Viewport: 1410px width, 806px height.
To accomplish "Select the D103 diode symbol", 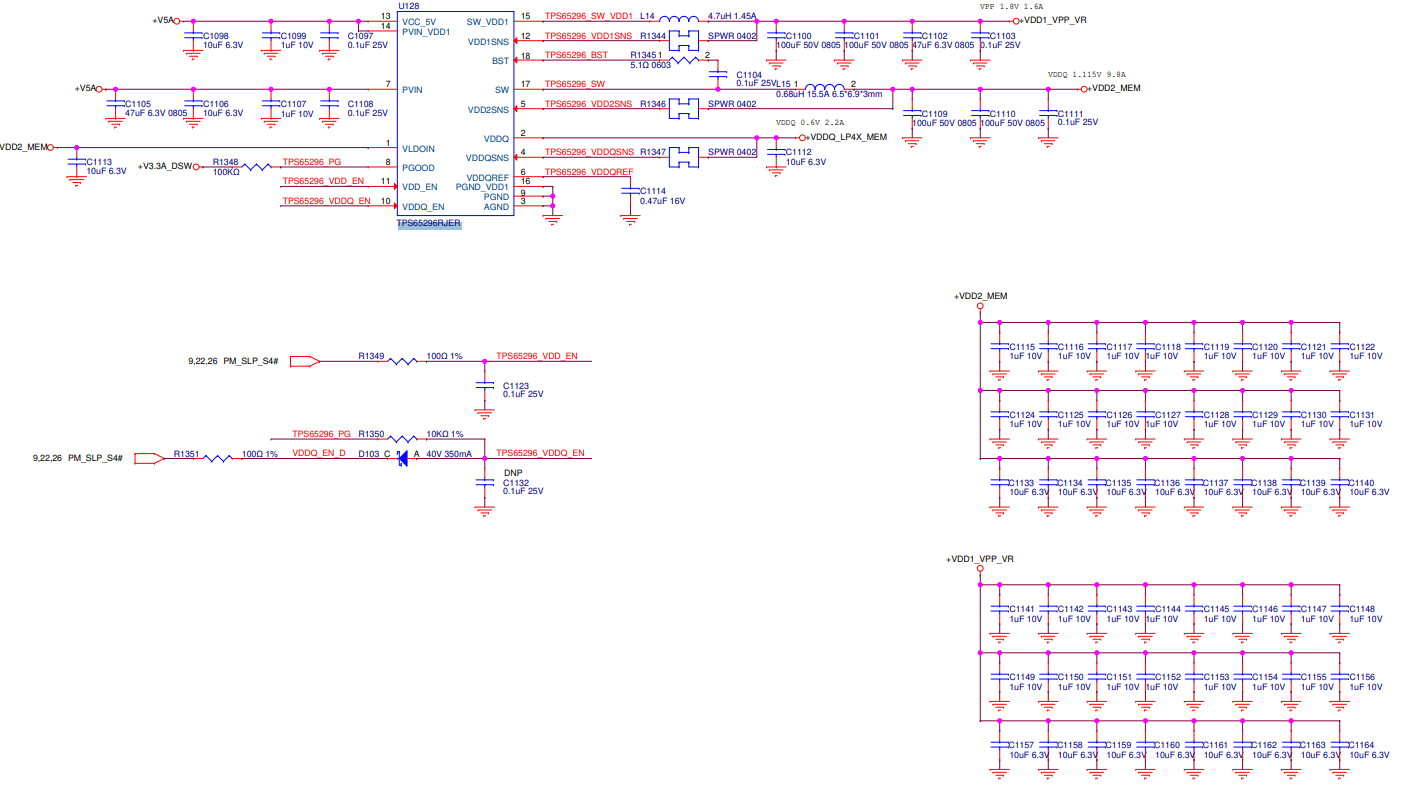I will 402,457.
